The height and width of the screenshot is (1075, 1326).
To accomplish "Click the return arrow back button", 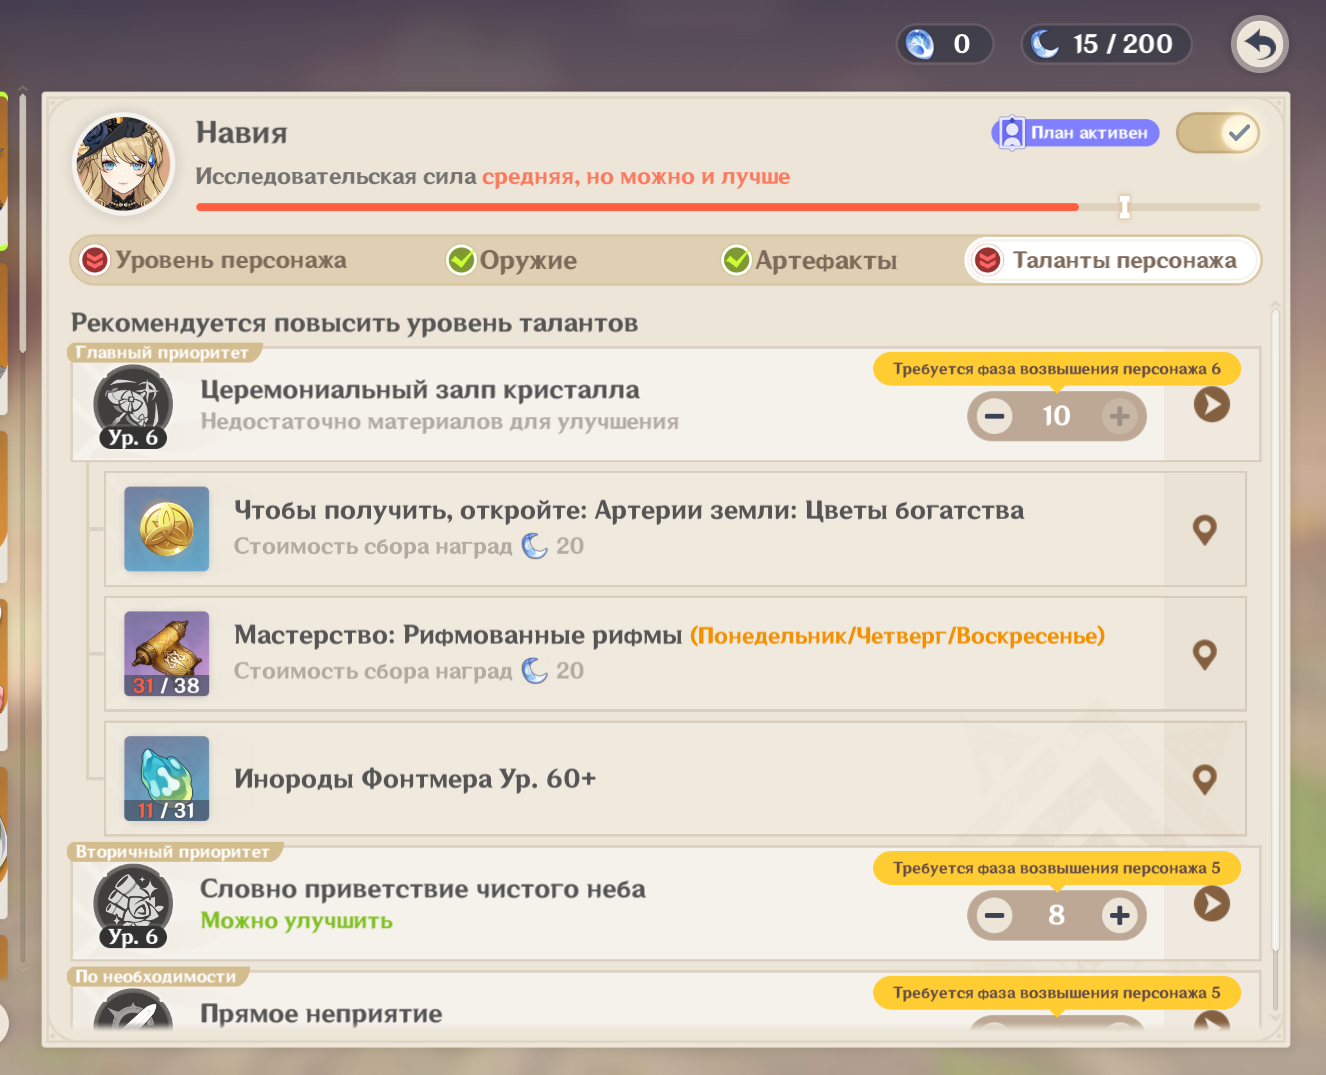I will pos(1259,45).
